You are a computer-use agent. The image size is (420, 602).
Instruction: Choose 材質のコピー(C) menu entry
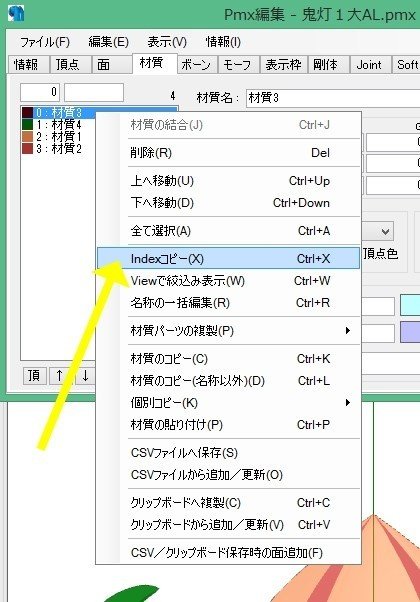pyautogui.click(x=229, y=359)
